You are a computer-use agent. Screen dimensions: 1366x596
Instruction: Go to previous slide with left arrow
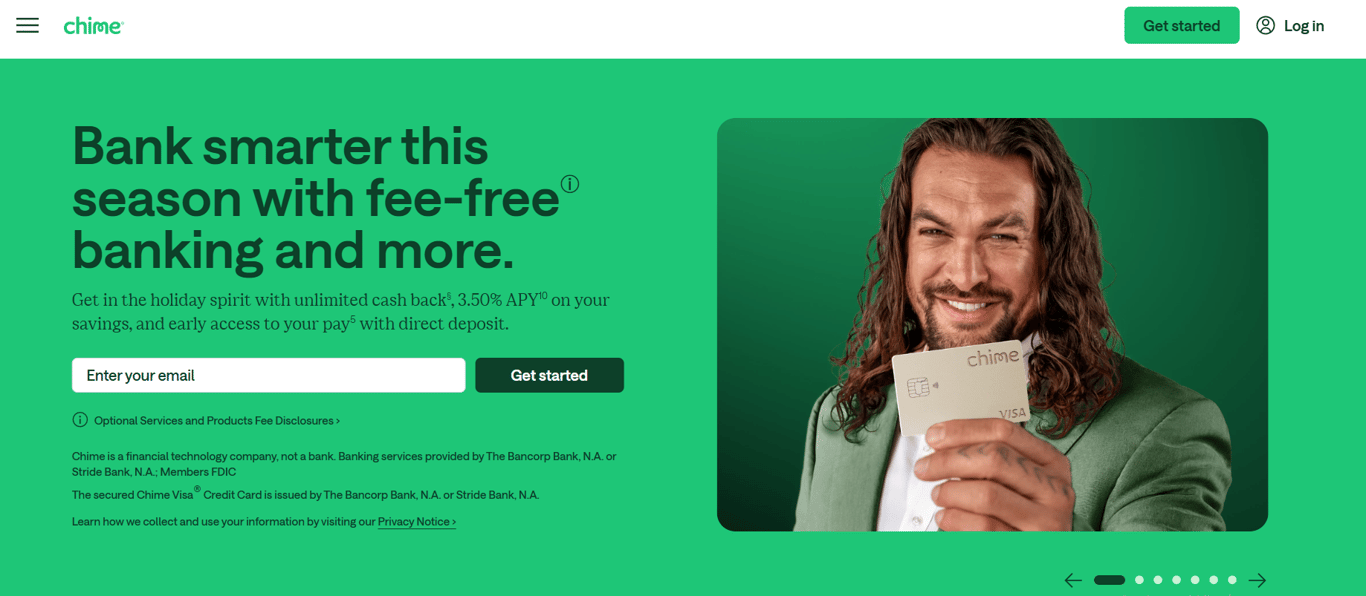click(1073, 580)
